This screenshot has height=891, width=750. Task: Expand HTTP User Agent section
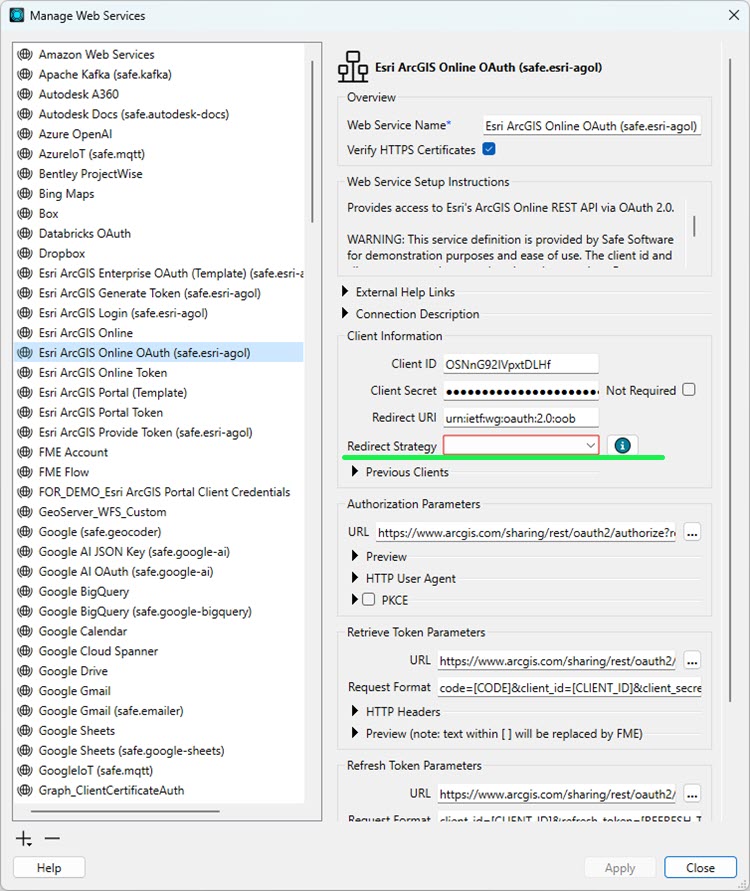355,577
